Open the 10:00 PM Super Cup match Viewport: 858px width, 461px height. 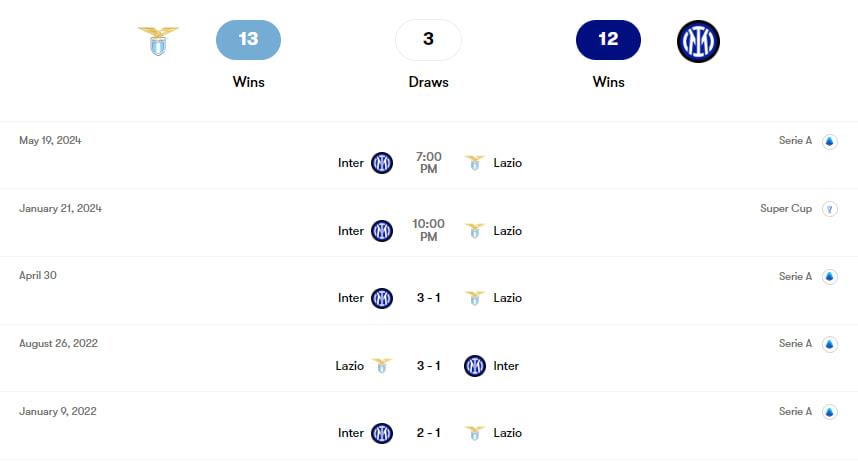(x=428, y=231)
